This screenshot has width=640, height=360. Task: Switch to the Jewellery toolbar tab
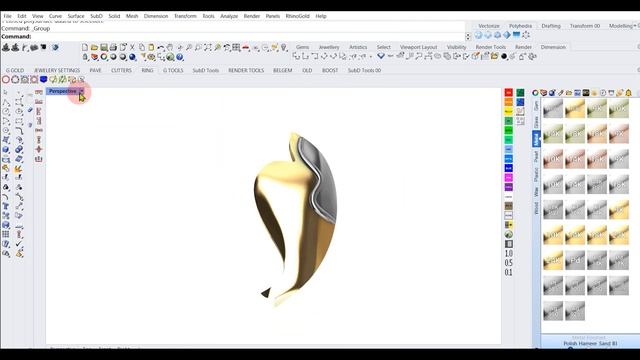click(x=329, y=47)
